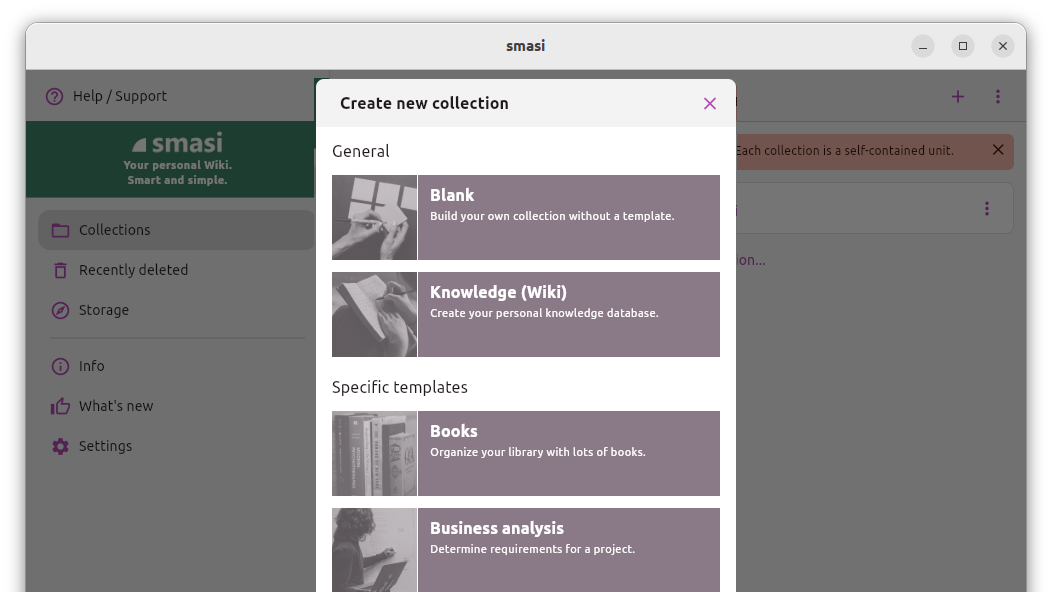Dismiss the self-contained unit info banner

[998, 150]
